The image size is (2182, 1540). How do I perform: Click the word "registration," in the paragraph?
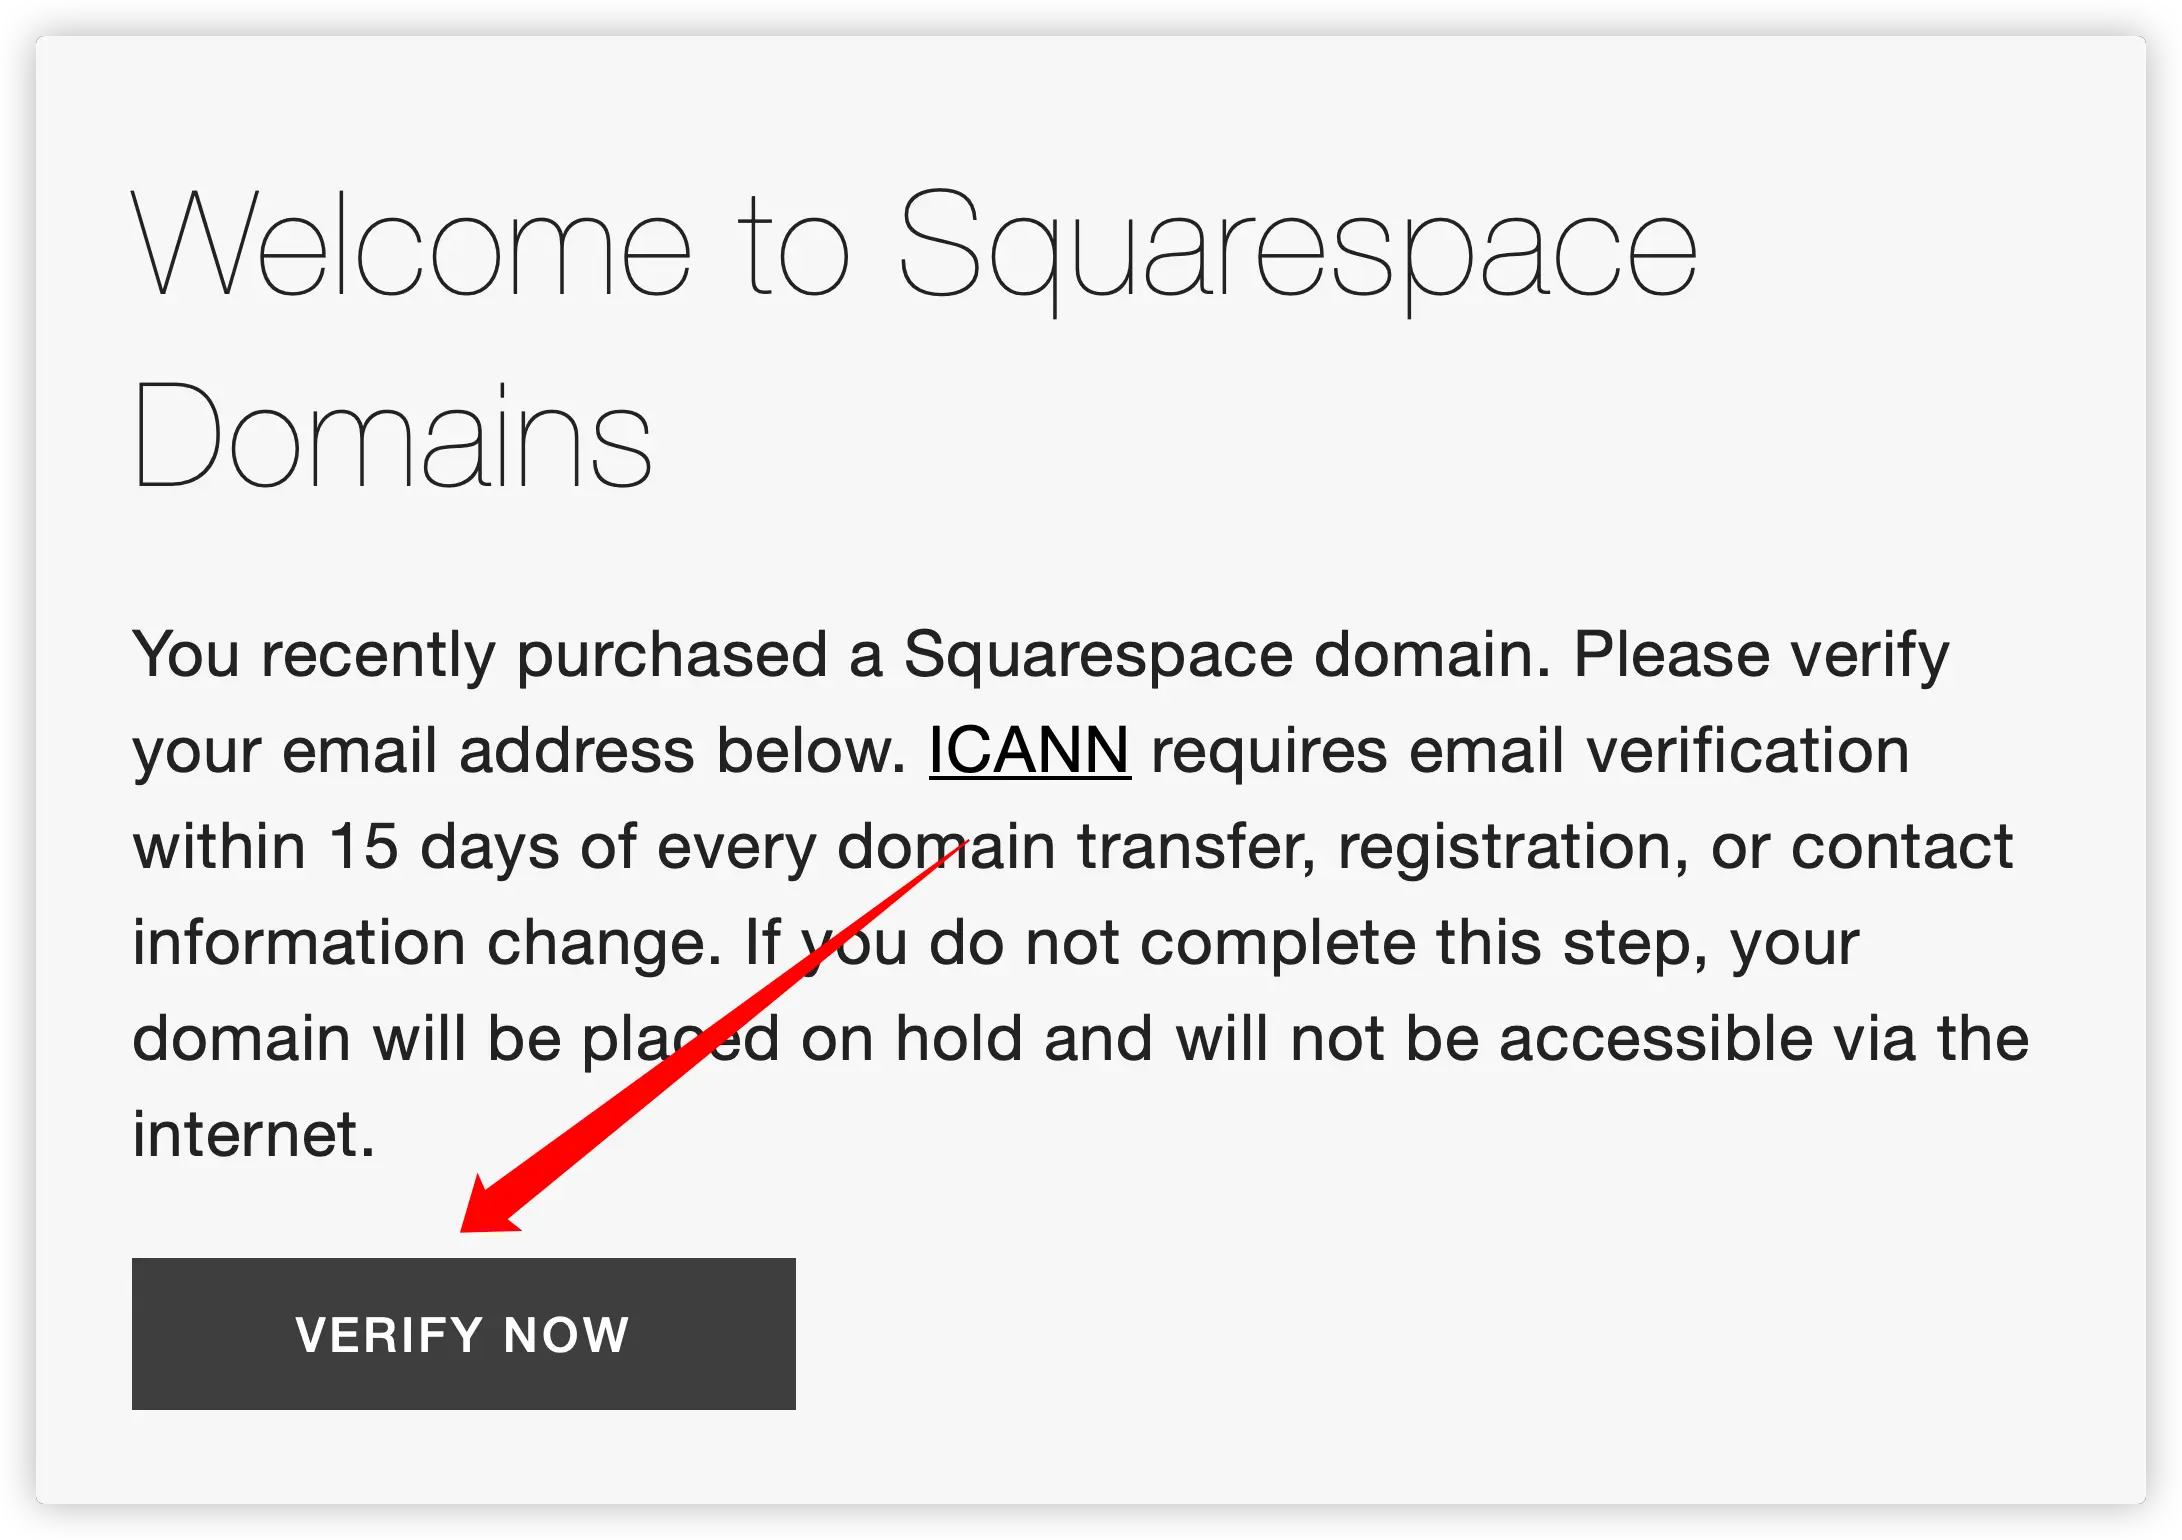tap(1513, 848)
